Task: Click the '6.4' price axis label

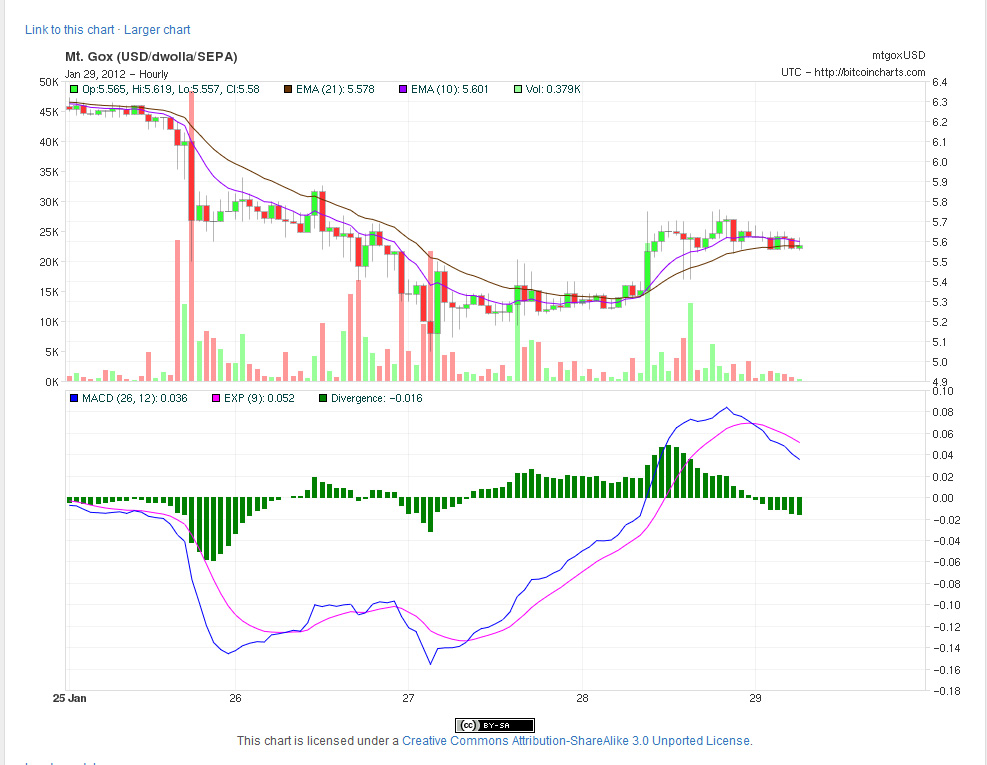Action: point(939,82)
